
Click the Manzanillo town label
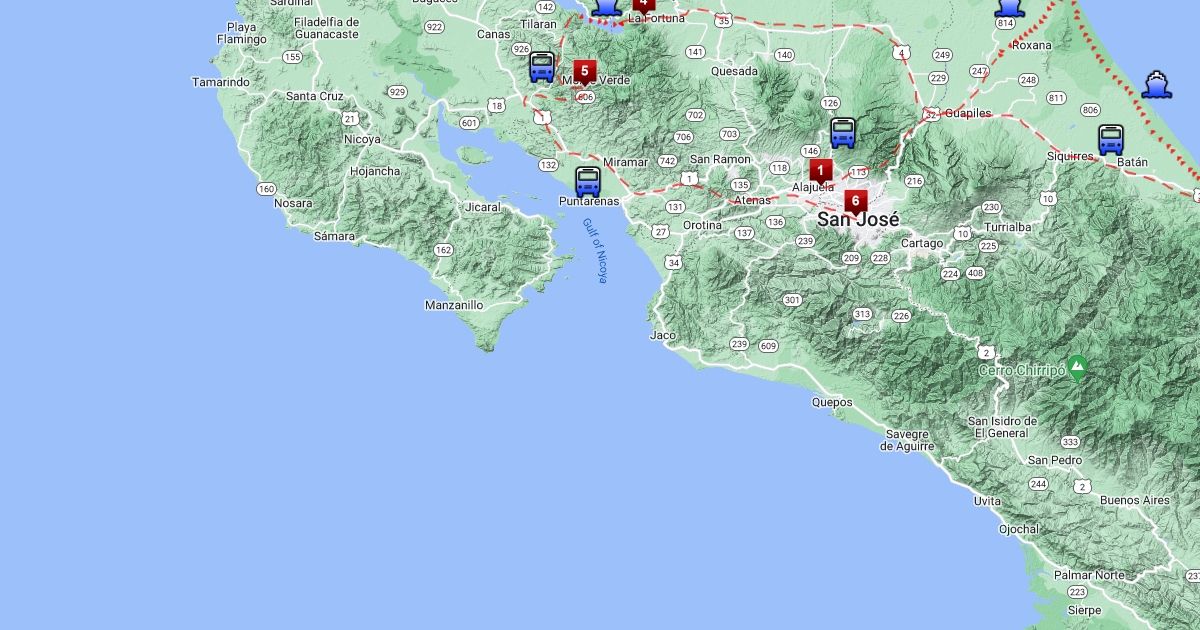point(454,305)
